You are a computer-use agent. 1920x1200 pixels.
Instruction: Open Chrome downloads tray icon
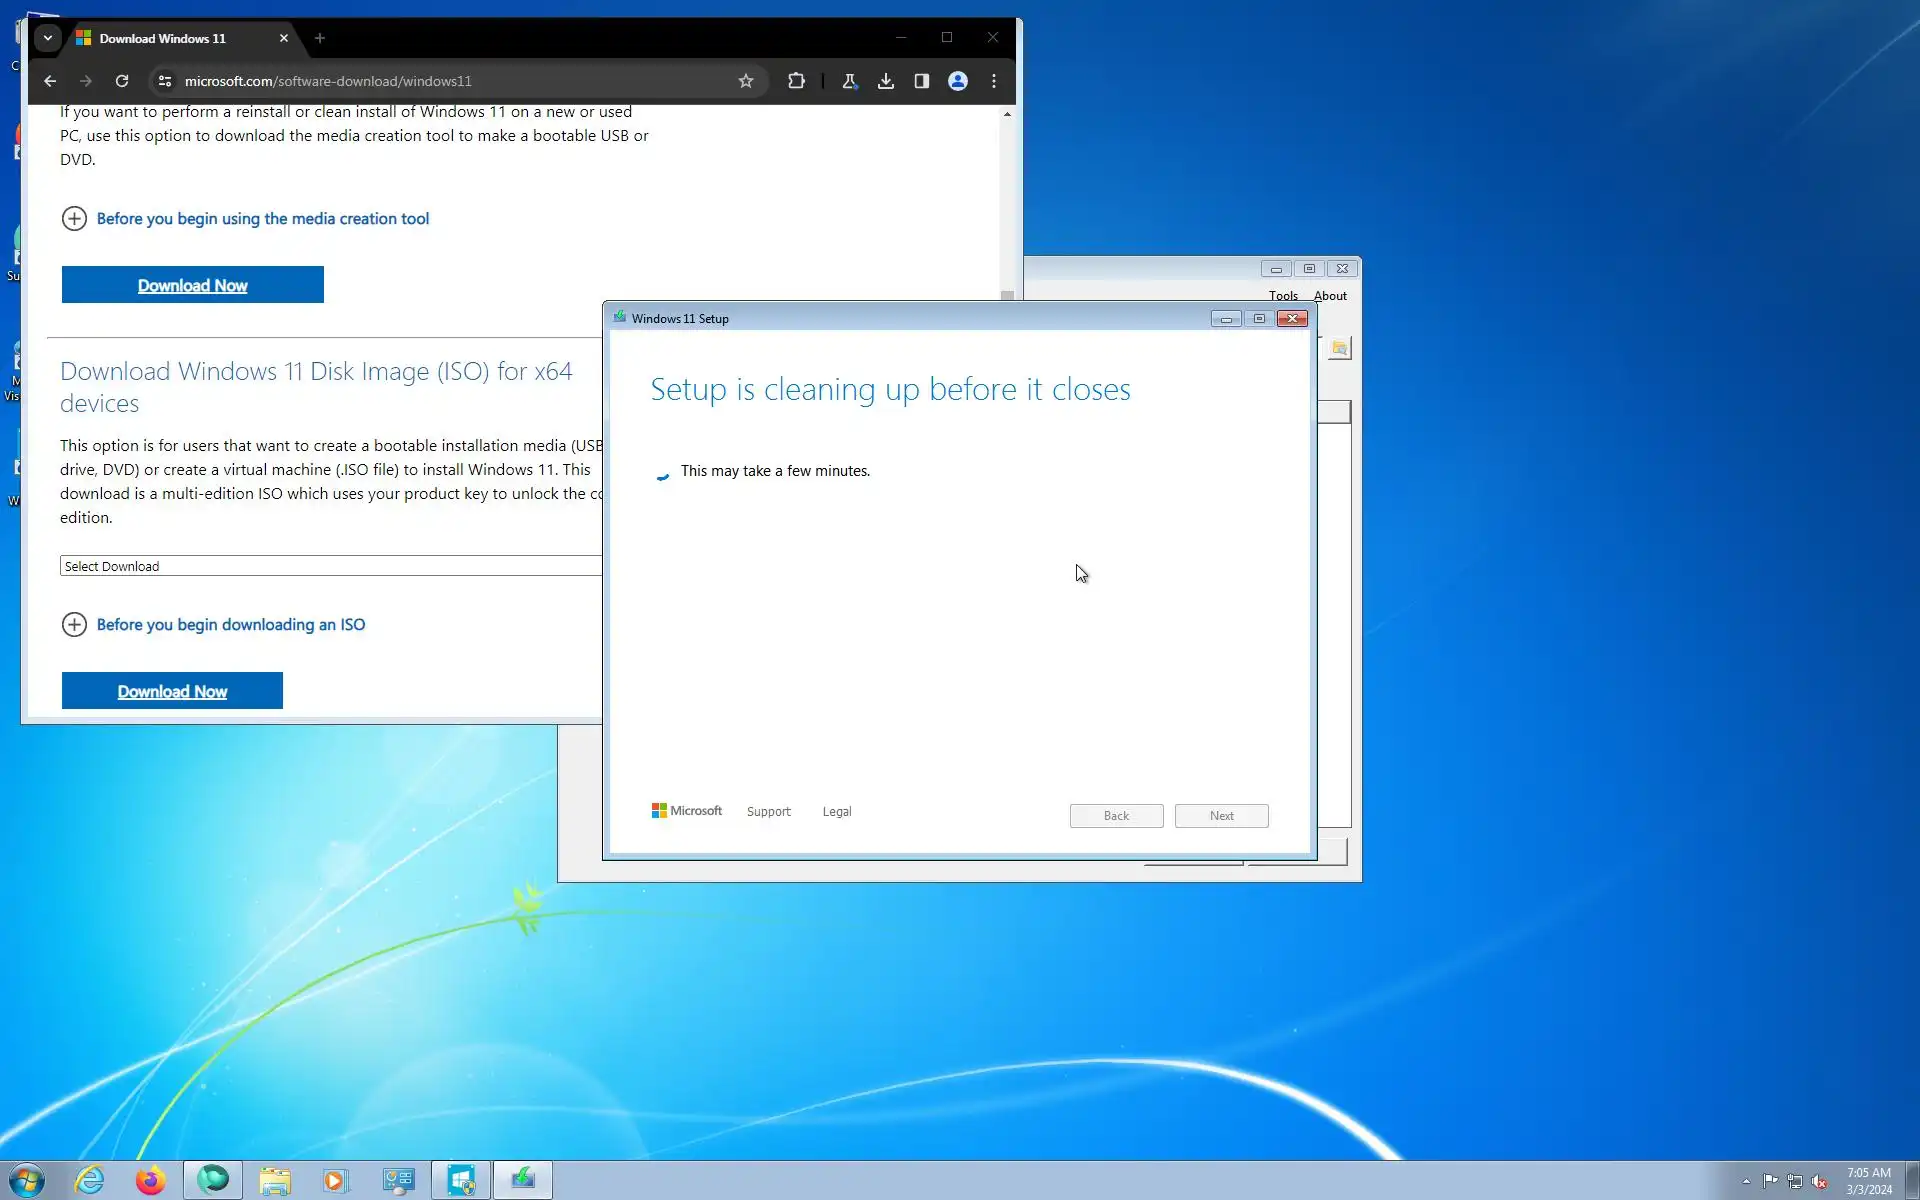coord(886,81)
